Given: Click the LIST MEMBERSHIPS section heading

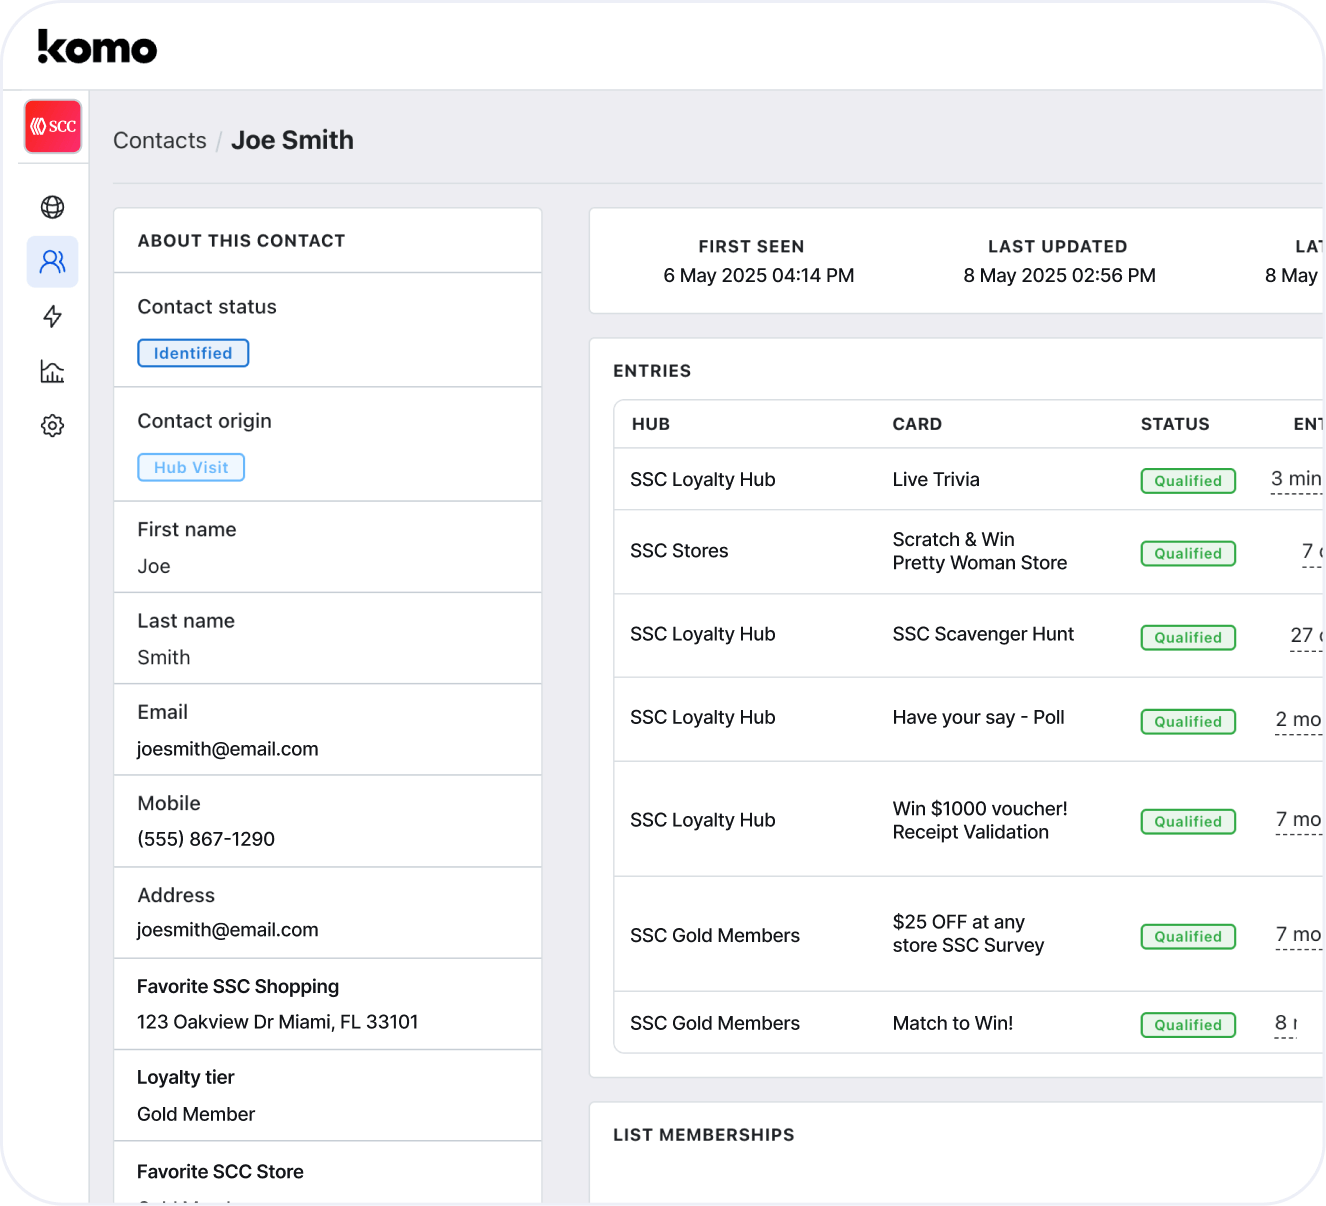Looking at the screenshot, I should tap(704, 1135).
